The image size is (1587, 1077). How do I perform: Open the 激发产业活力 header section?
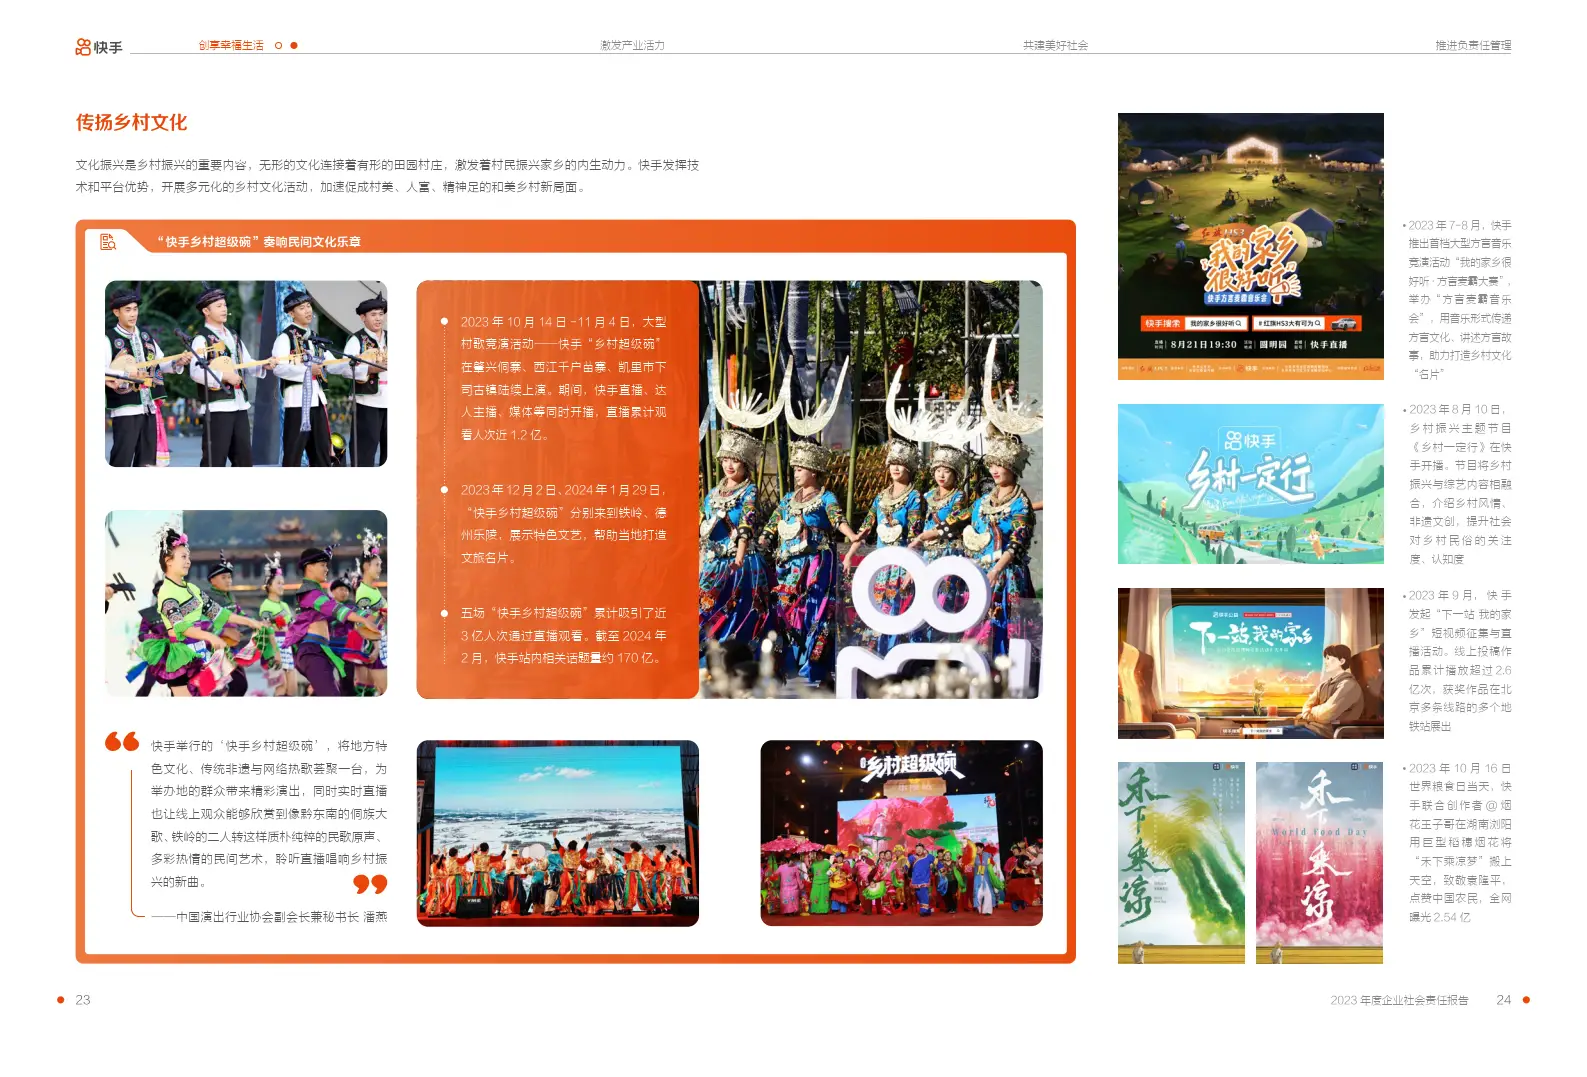coord(632,46)
